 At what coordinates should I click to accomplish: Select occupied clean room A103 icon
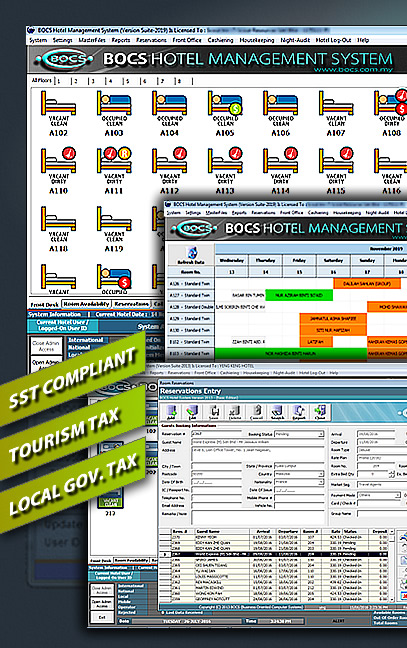tap(114, 103)
